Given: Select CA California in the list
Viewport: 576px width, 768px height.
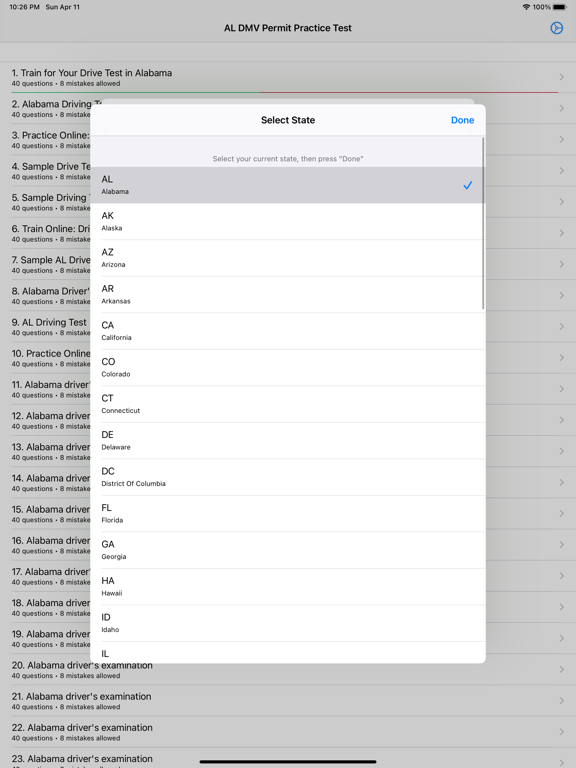Looking at the screenshot, I should coord(288,331).
